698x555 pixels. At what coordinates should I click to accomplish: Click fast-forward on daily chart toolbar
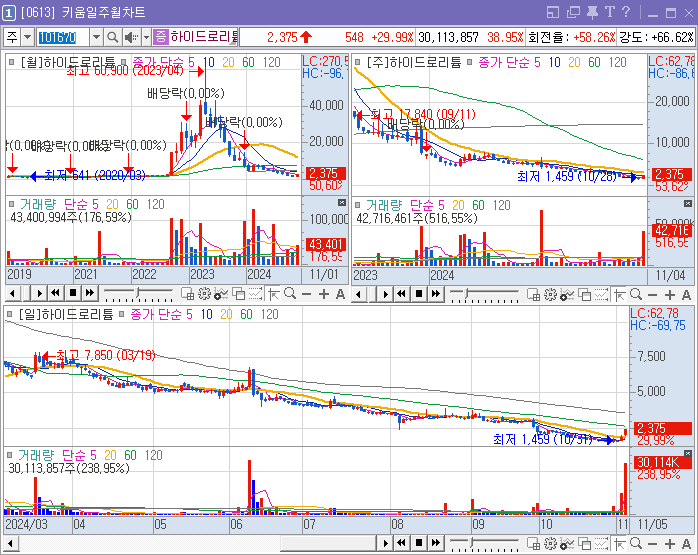click(436, 543)
